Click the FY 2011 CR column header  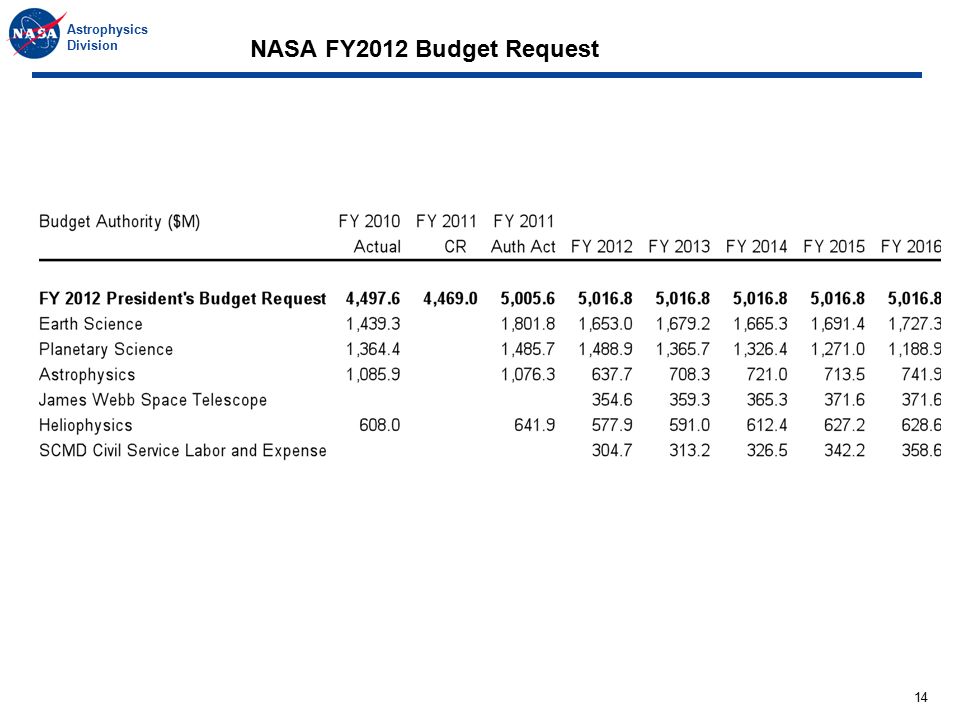click(446, 233)
